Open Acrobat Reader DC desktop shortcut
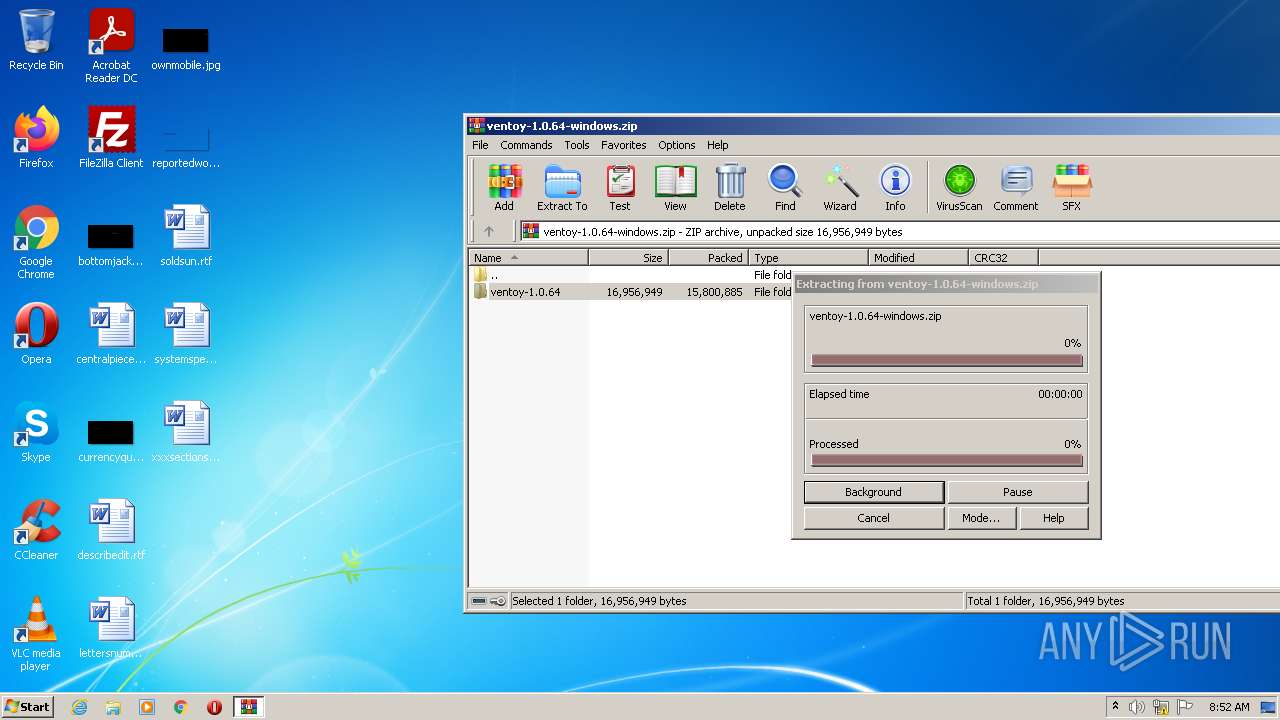 coord(111,46)
